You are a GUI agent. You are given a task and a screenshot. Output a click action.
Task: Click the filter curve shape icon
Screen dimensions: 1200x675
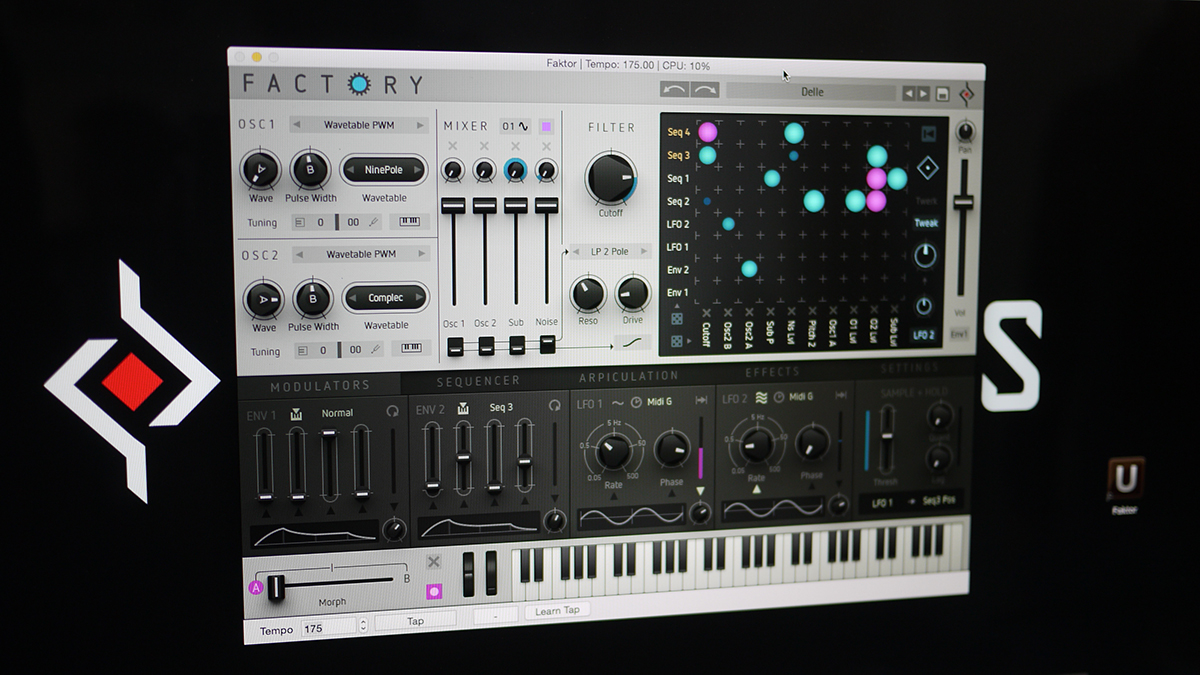click(633, 342)
